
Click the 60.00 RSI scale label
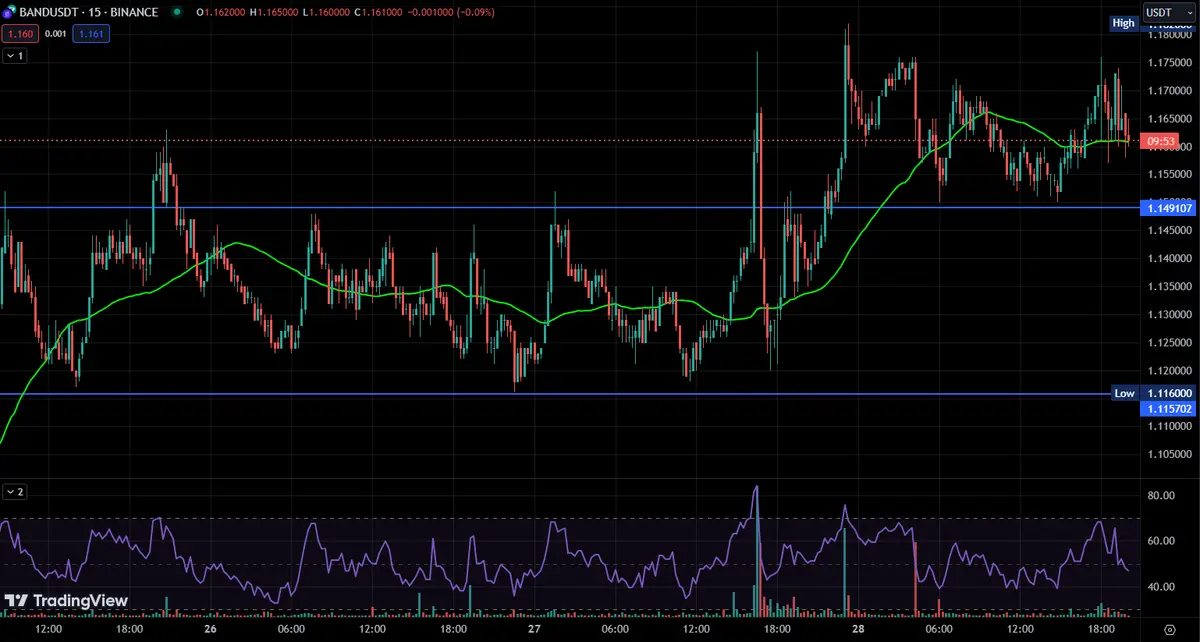click(1160, 541)
